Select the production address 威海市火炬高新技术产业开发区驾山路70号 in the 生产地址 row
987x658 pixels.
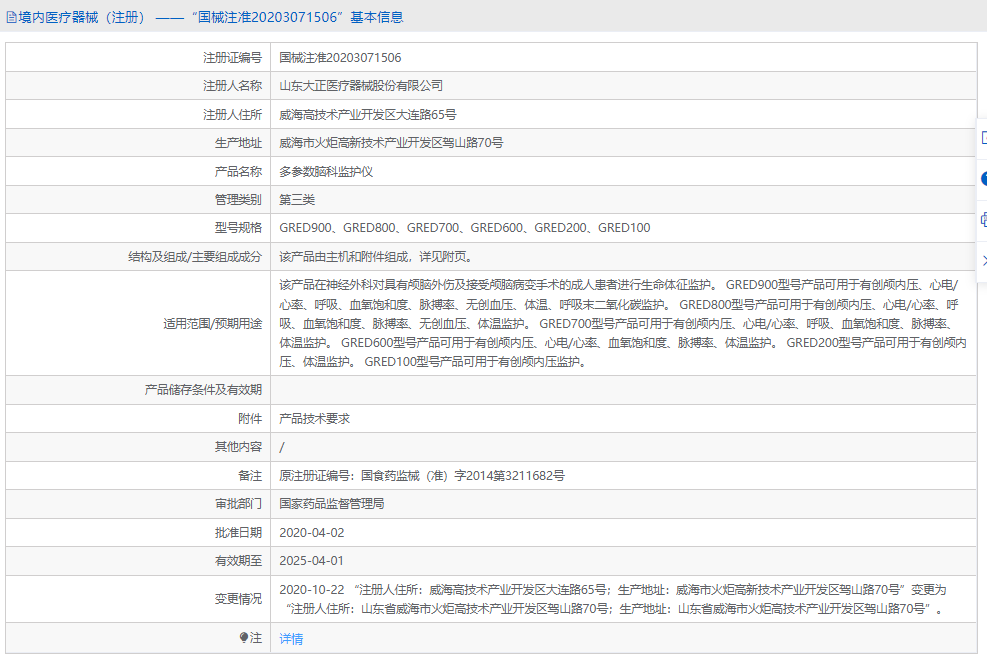point(391,143)
